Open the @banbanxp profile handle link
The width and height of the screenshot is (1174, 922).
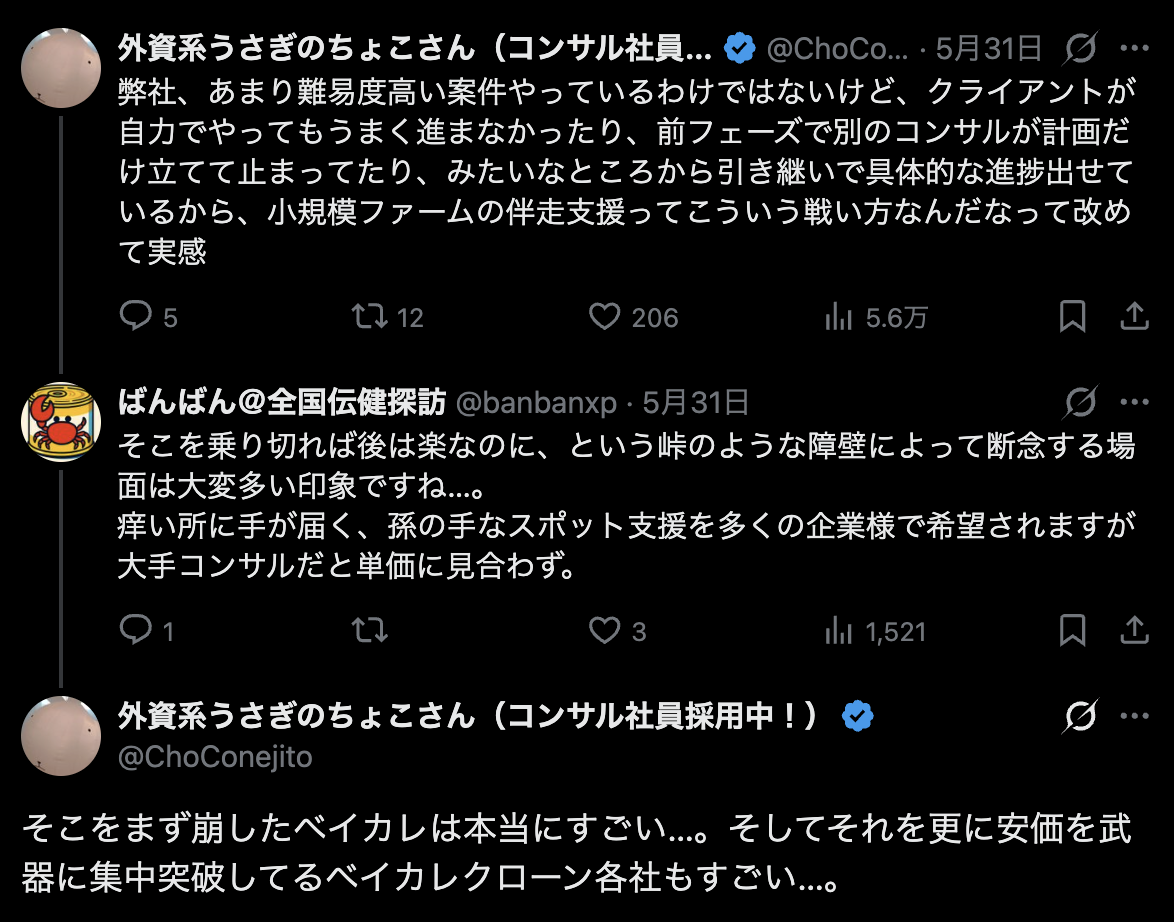(x=536, y=402)
